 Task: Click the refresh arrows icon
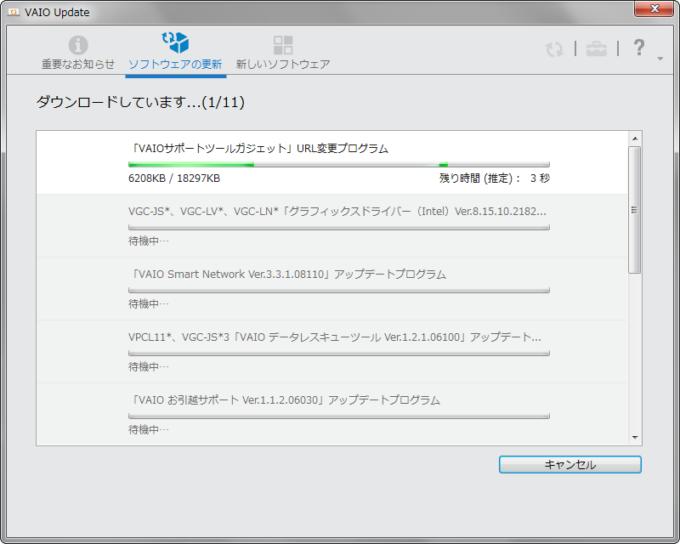tap(554, 48)
